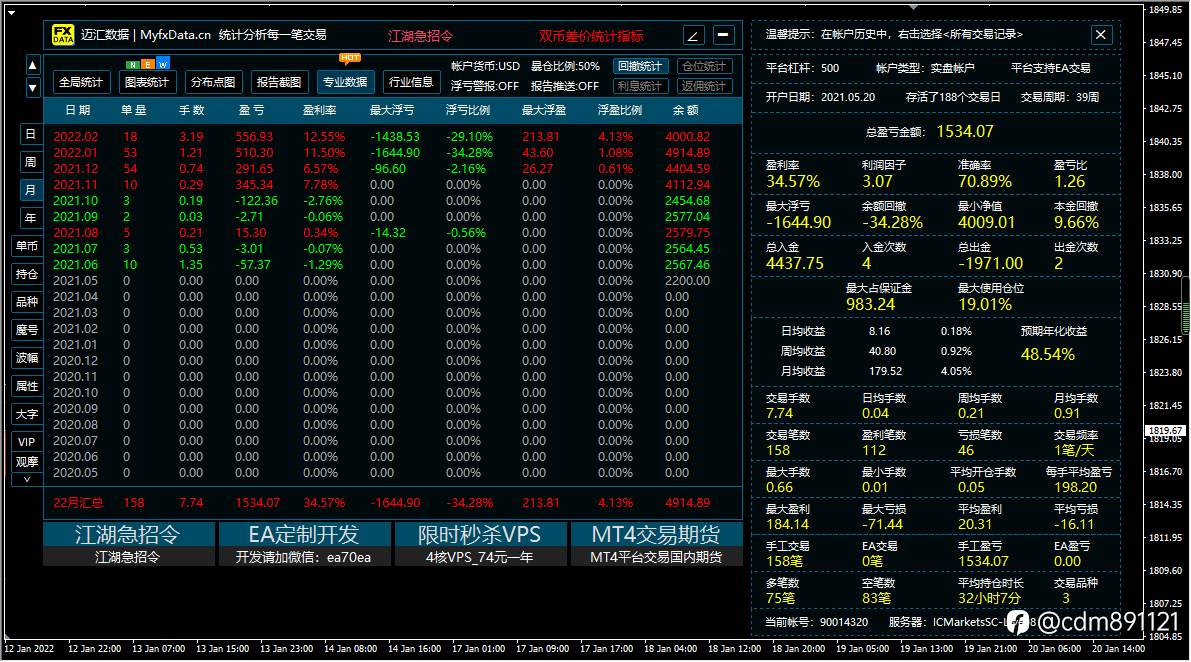Switch to weekly view with 周 button
The width and height of the screenshot is (1191, 662).
30,162
